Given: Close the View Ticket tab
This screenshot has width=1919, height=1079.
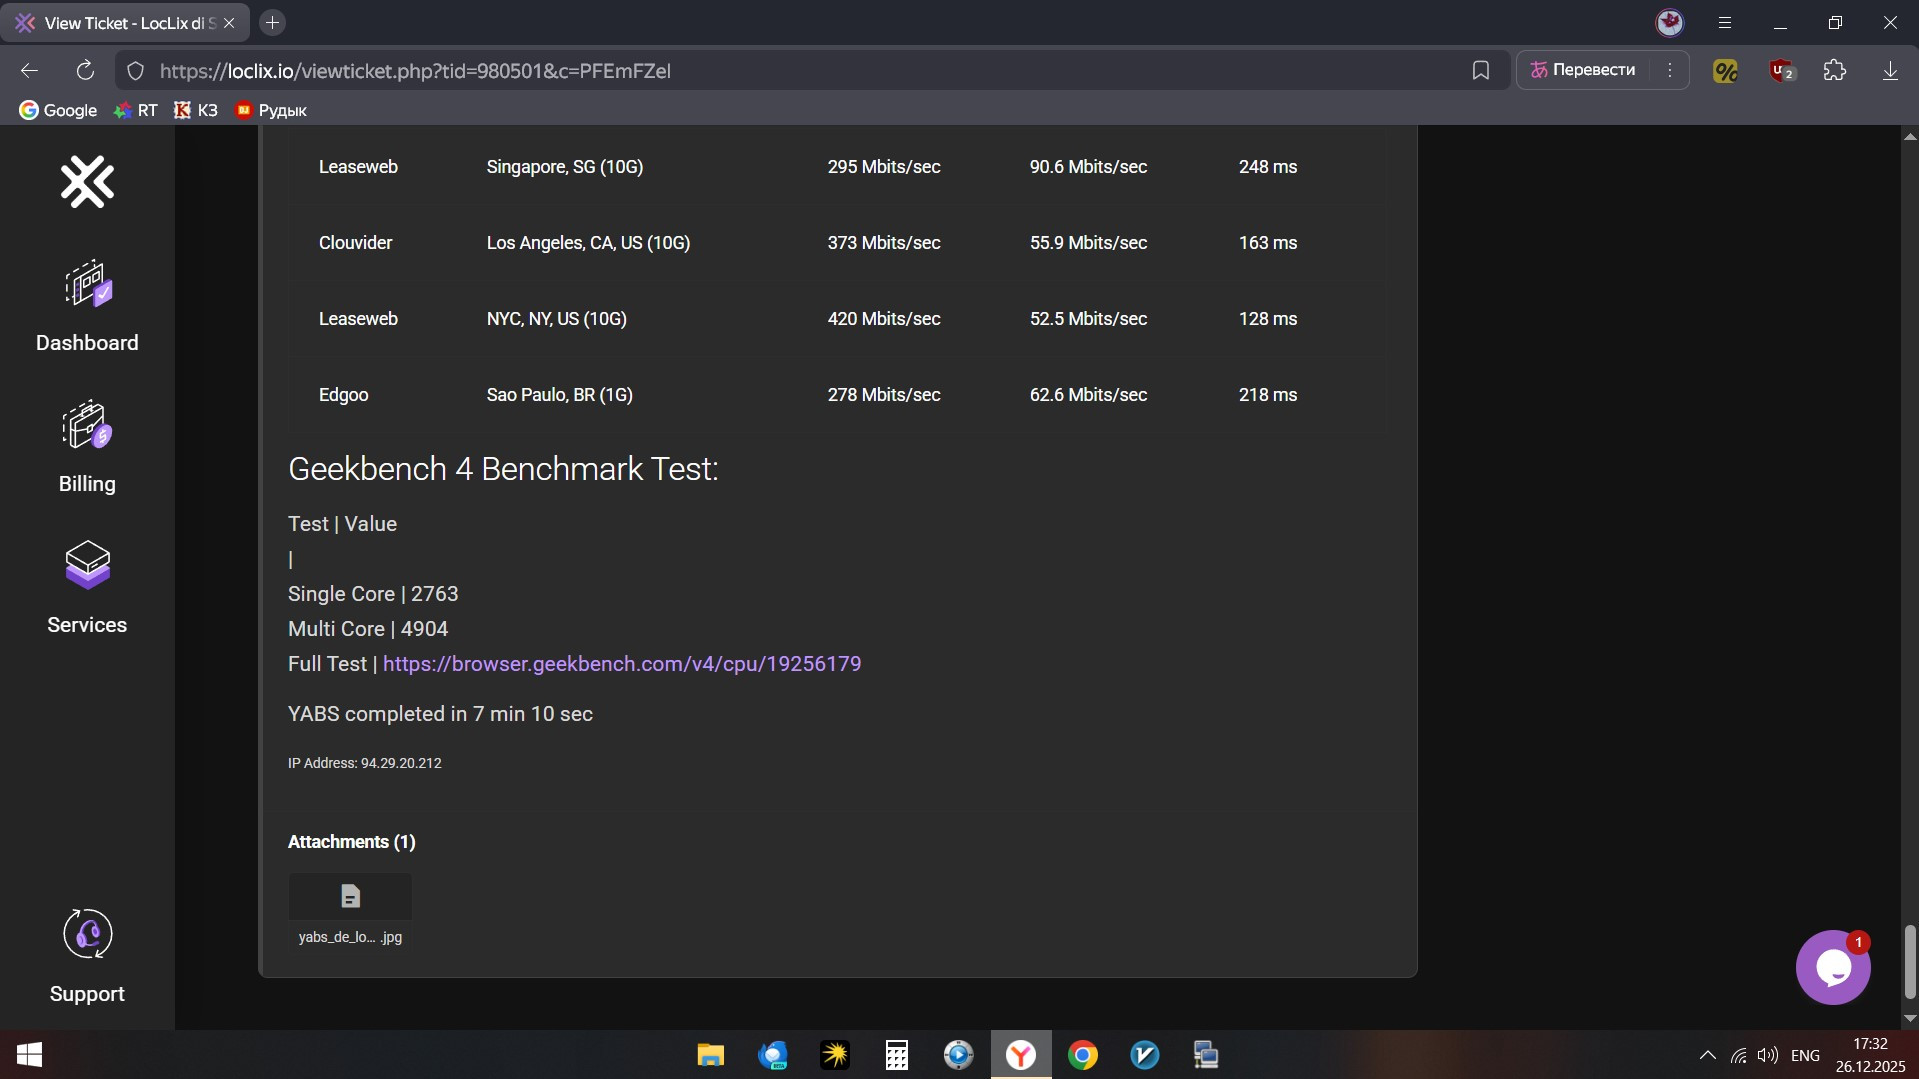Looking at the screenshot, I should 229,23.
